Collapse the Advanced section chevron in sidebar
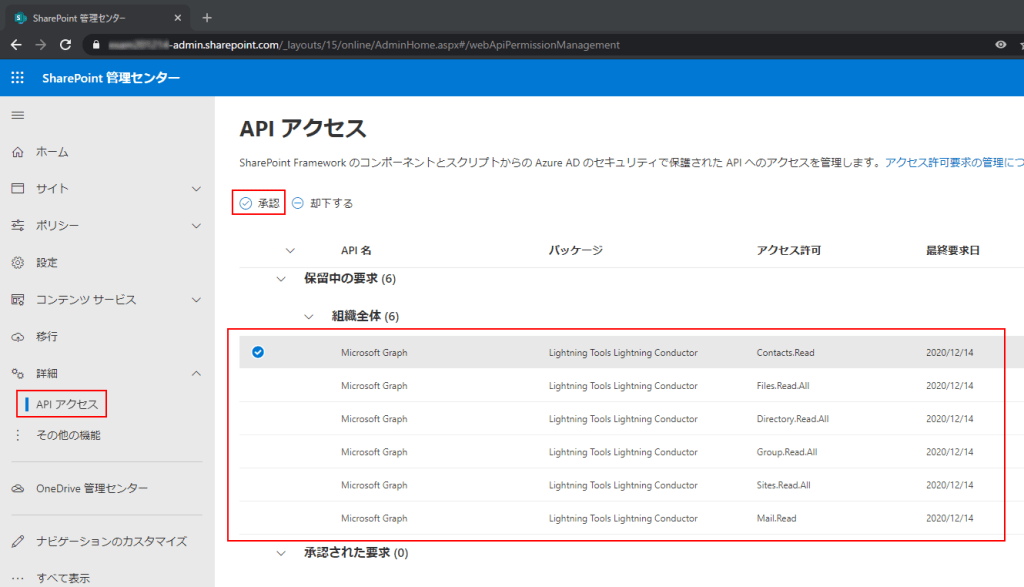Viewport: 1024px width, 587px height. (196, 373)
